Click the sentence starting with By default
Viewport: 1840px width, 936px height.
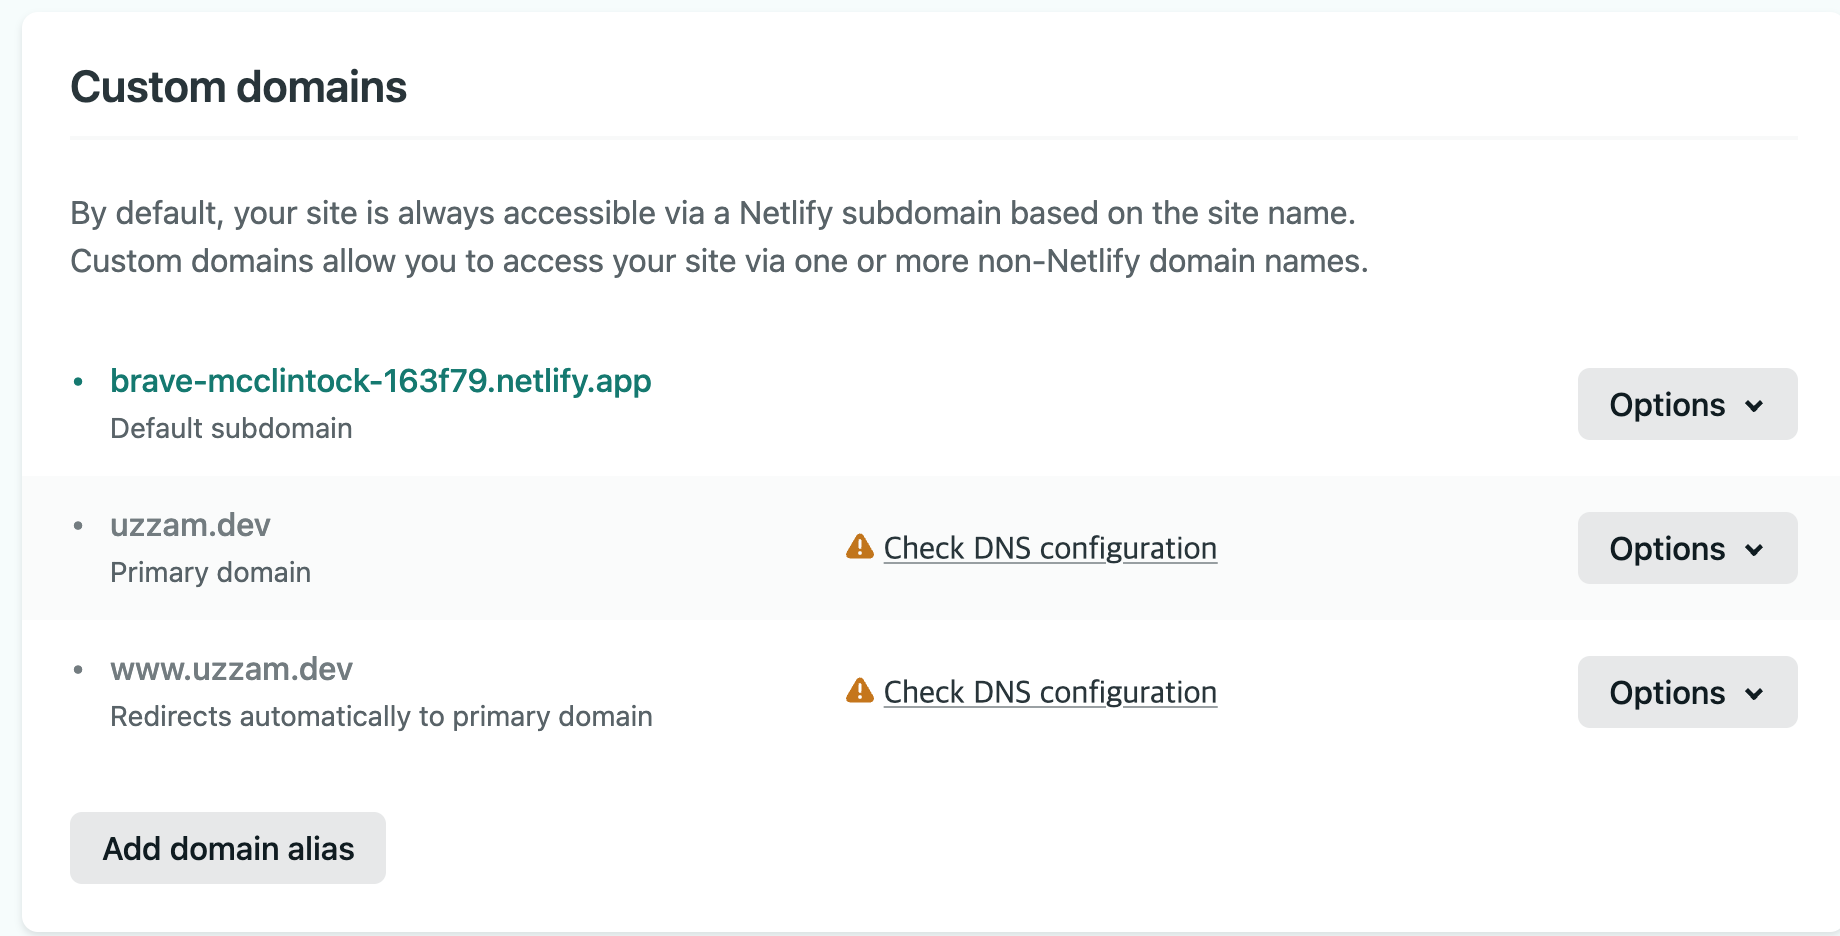712,213
